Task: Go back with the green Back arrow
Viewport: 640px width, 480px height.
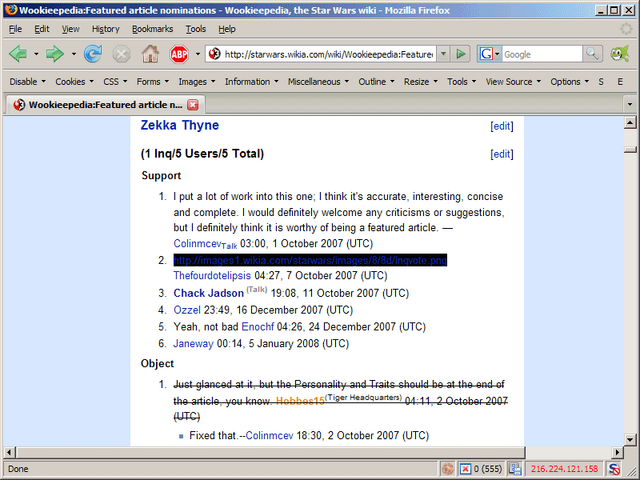Action: point(18,54)
